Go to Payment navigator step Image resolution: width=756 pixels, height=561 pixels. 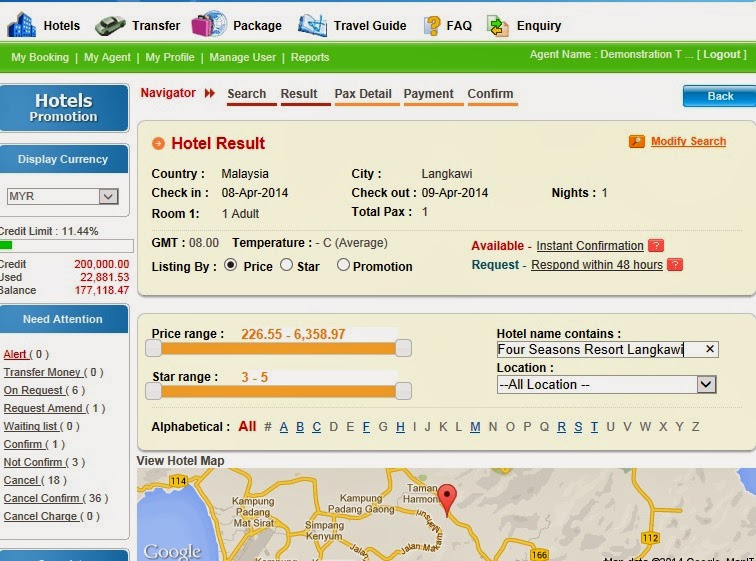[x=429, y=94]
